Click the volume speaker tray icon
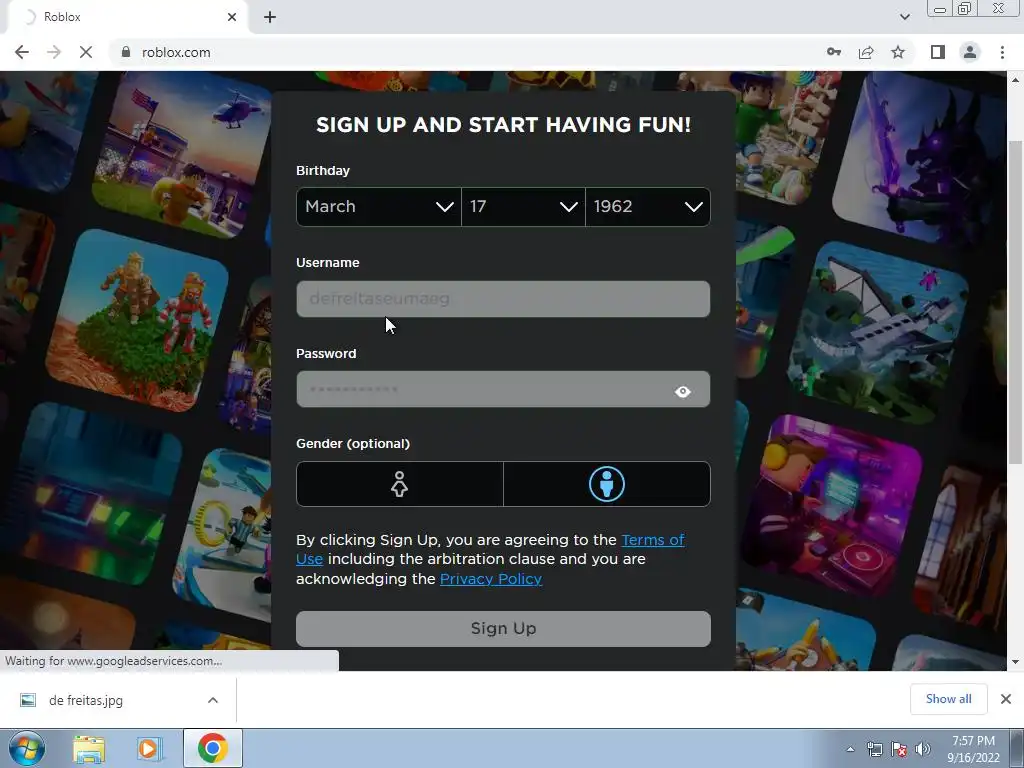 (923, 749)
